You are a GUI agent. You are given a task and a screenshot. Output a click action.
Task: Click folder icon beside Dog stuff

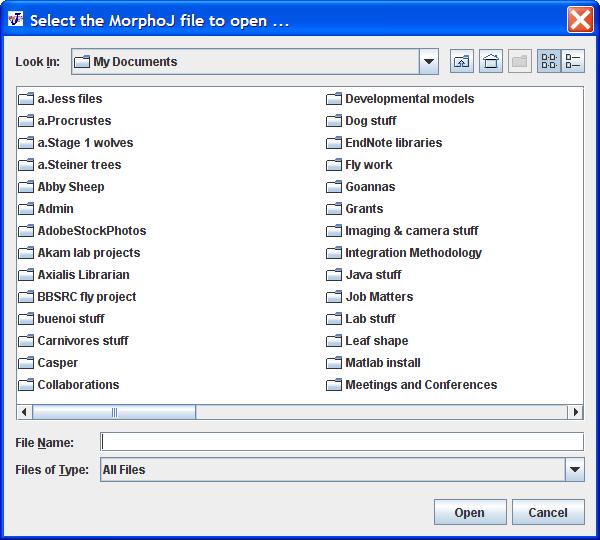tap(334, 121)
